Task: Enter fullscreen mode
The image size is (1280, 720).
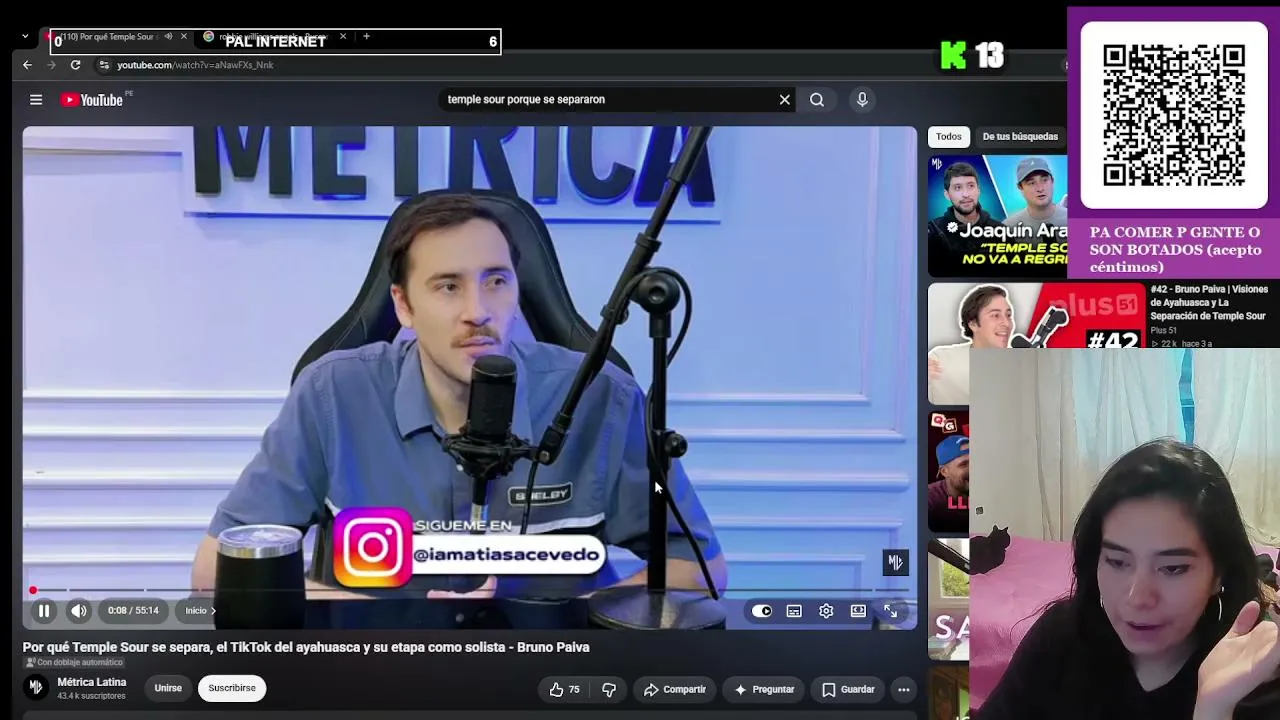Action: [890, 611]
